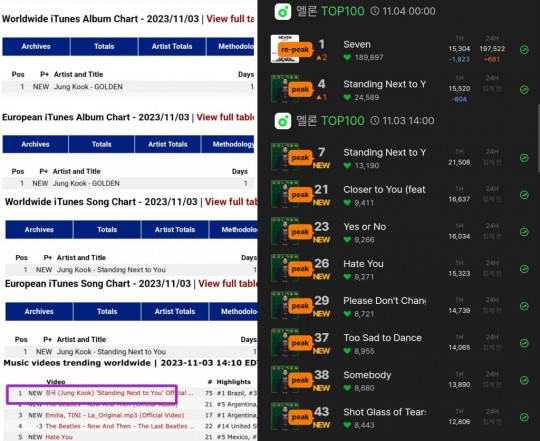Click the heart icon under Hate You
Image resolution: width=540 pixels, height=441 pixels.
347,277
